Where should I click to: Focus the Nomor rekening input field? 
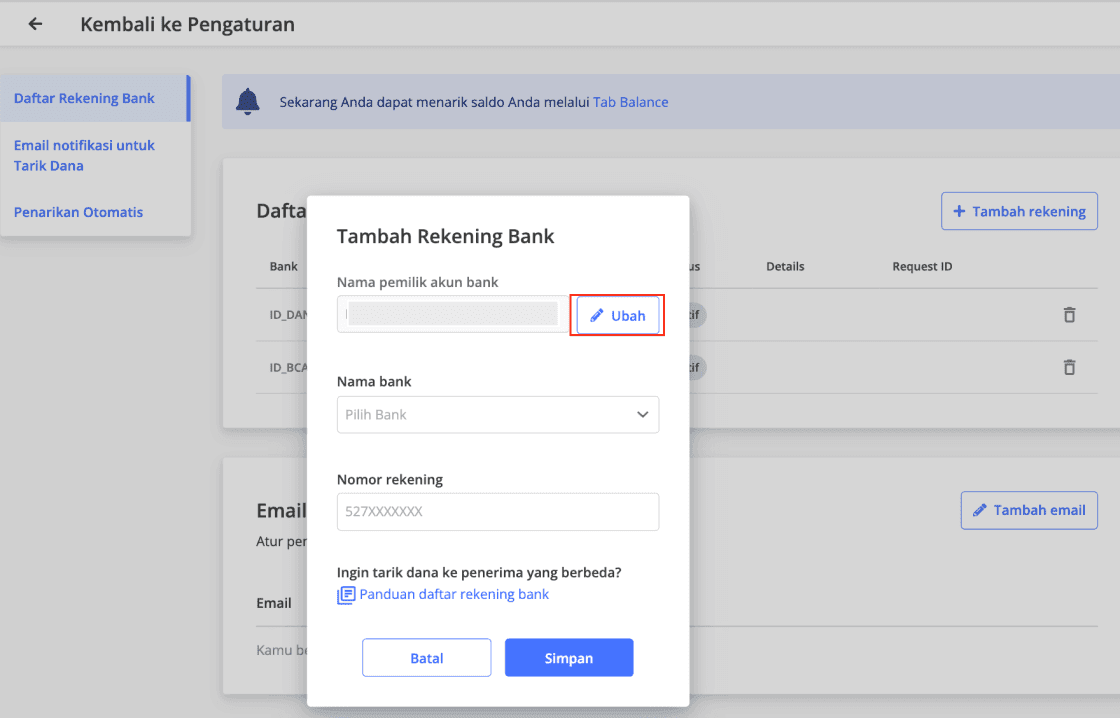[498, 511]
